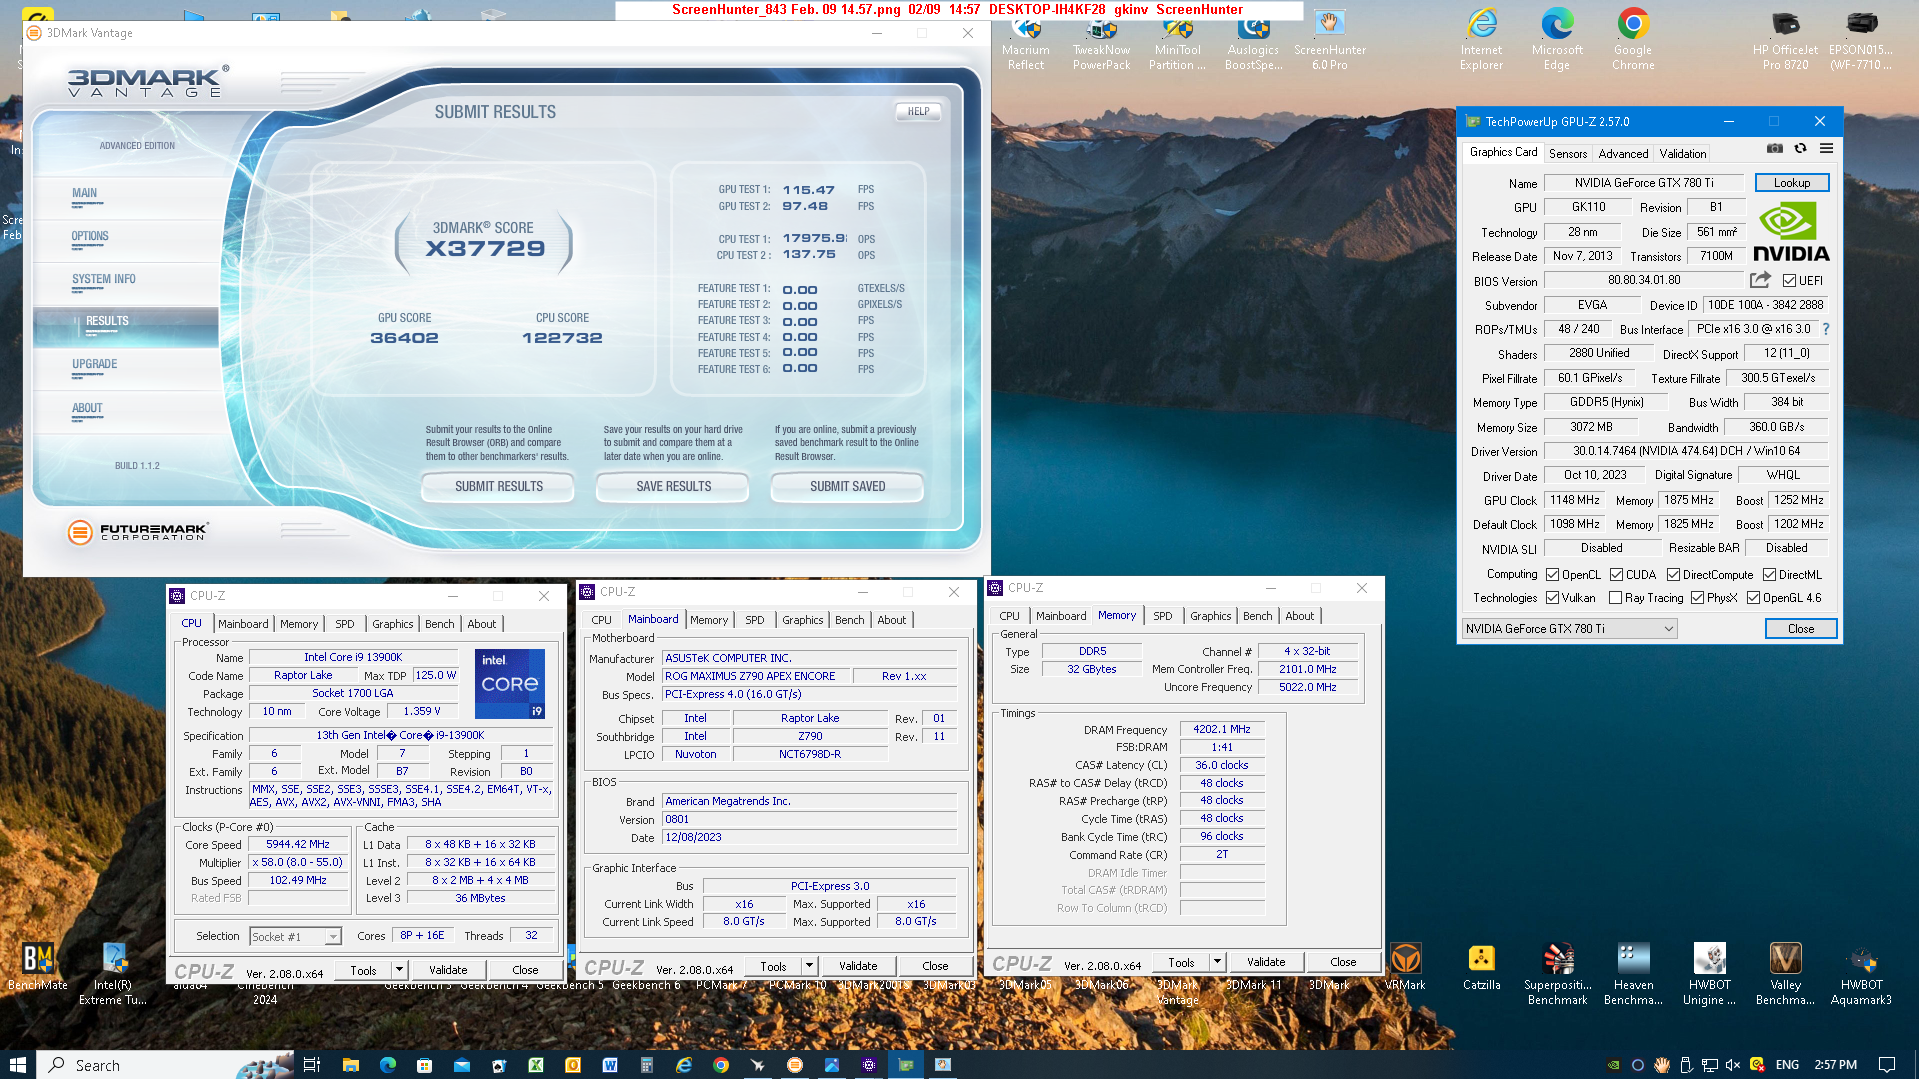Open Auslogics BoostSpeed desktop icon
1919x1079 pixels.
pyautogui.click(x=1253, y=40)
